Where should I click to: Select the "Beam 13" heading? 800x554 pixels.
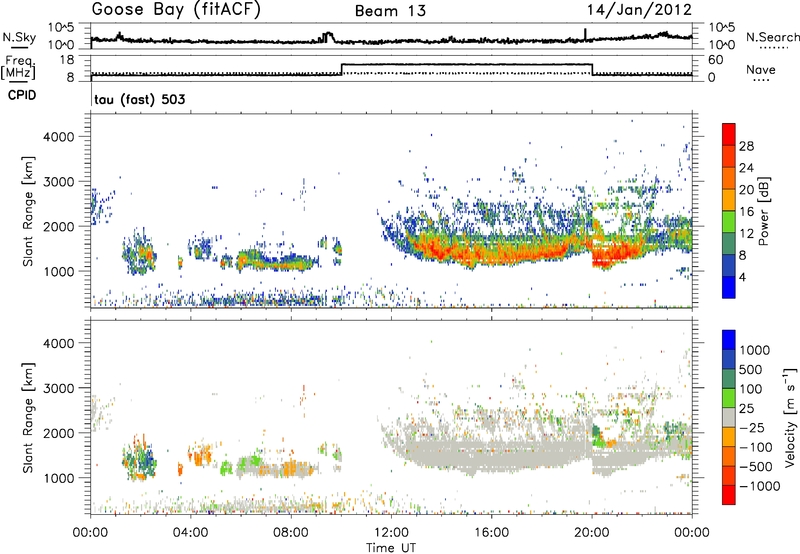[390, 11]
